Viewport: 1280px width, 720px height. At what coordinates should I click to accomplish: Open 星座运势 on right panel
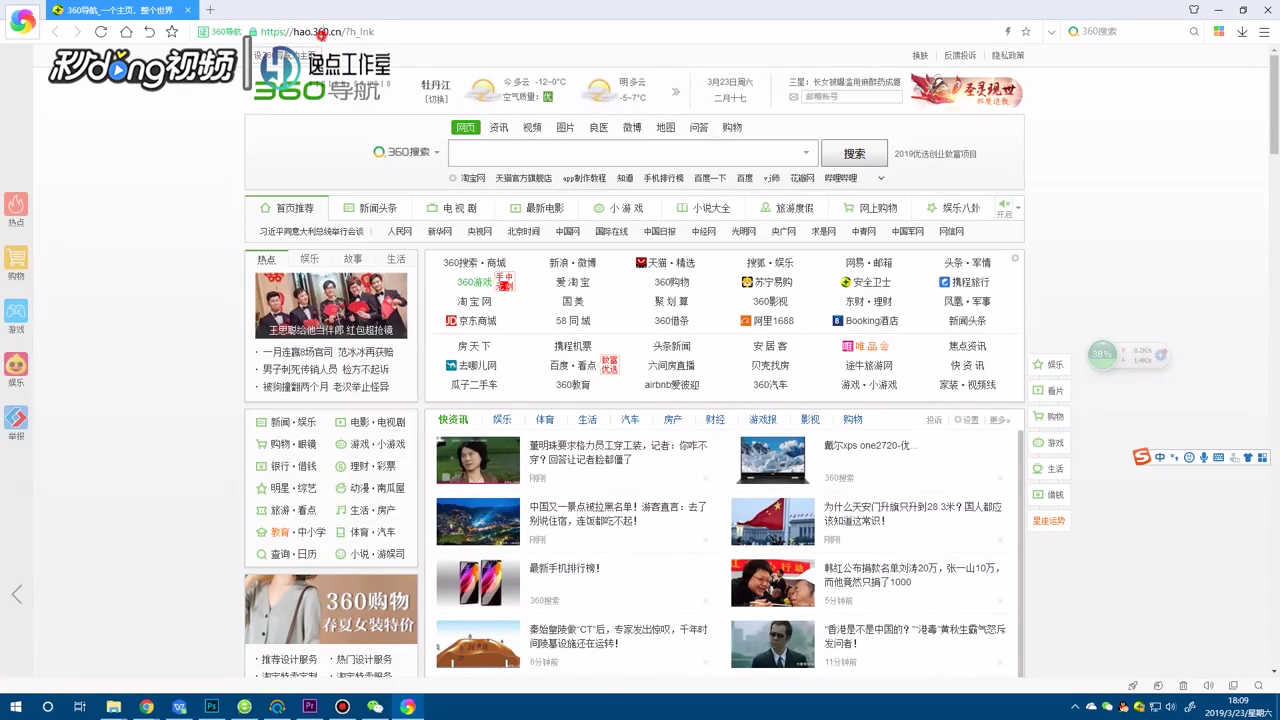pos(1049,520)
